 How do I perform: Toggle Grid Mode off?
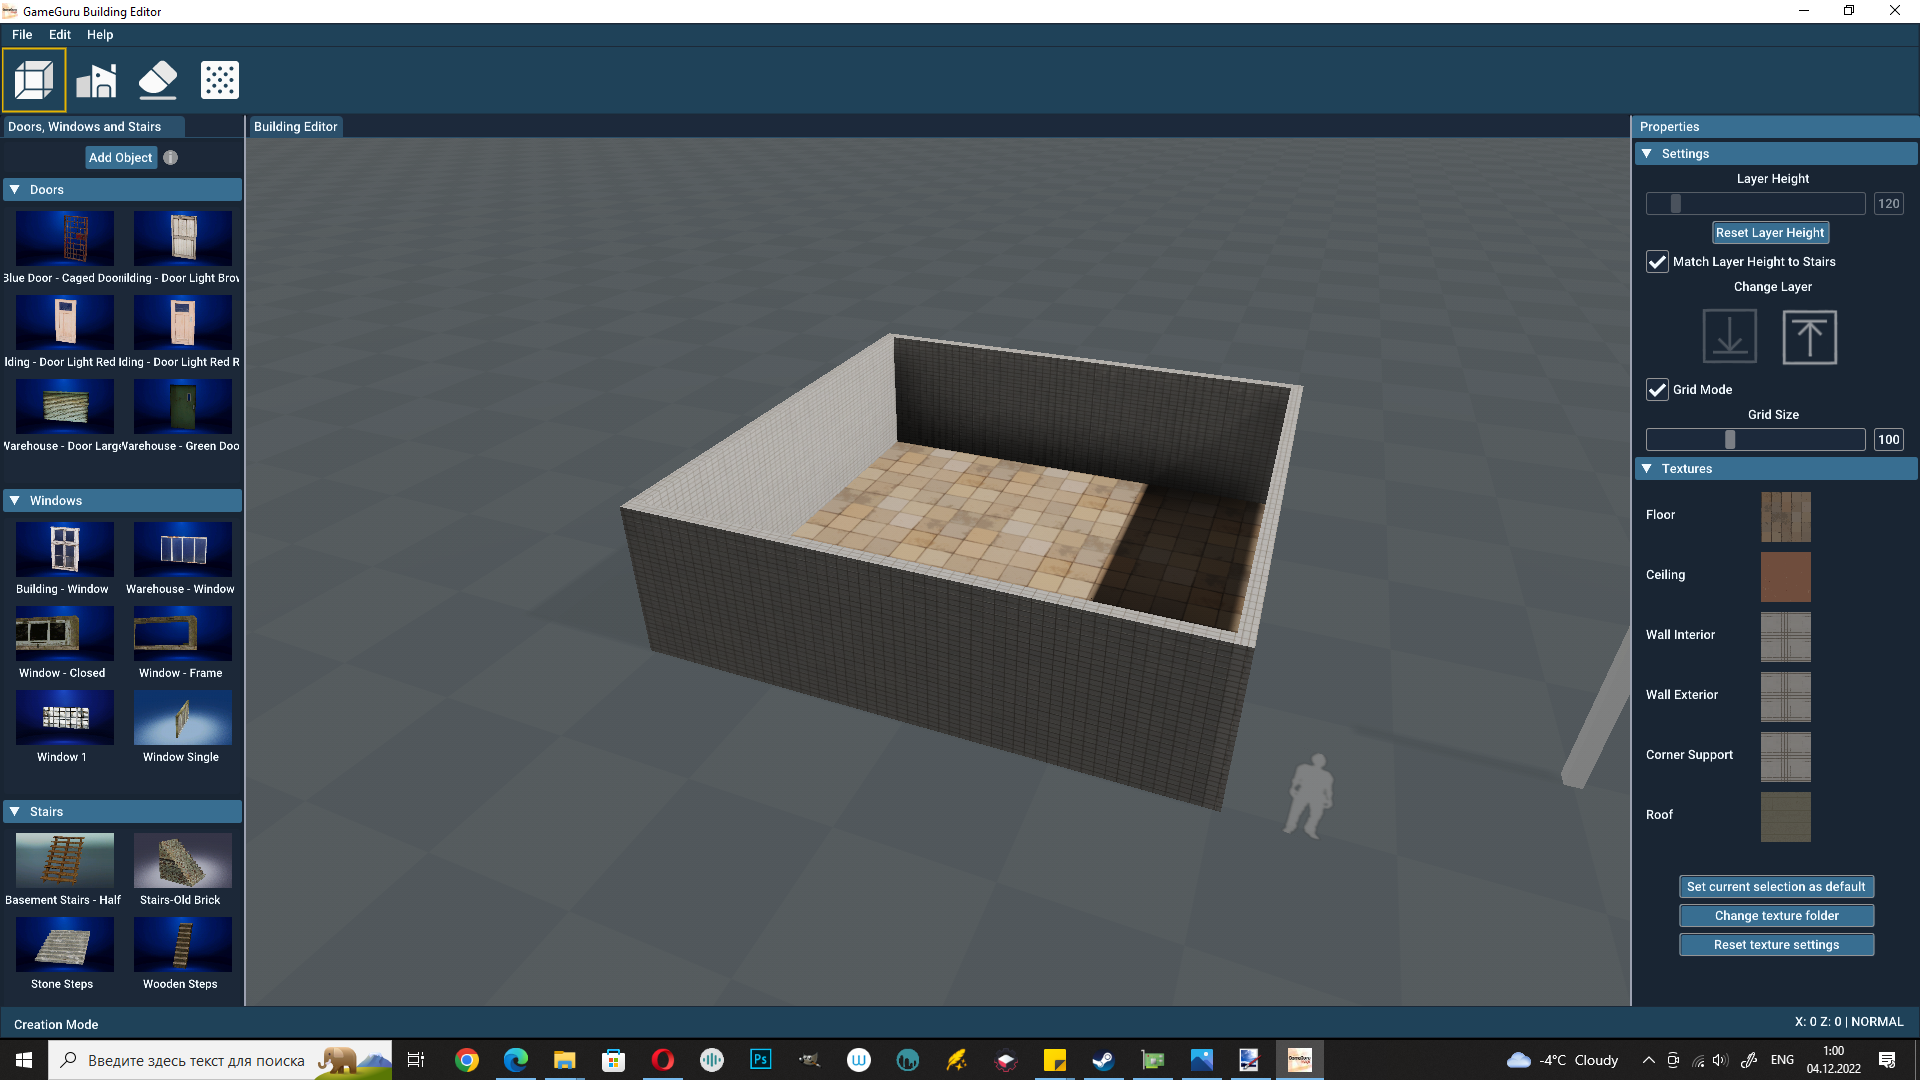pos(1657,389)
